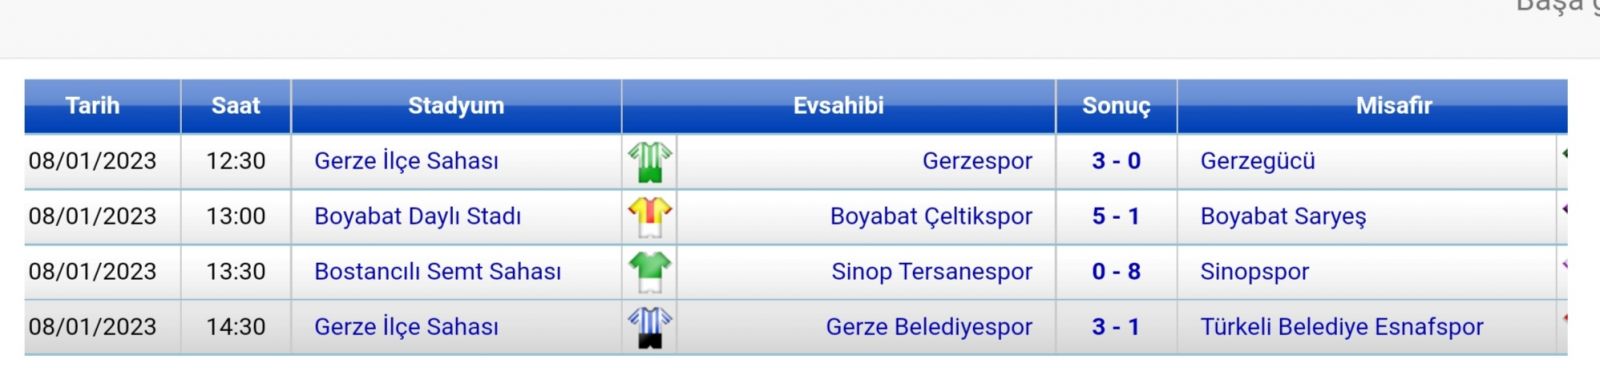Open the Boyabat Çeltikspor team link
This screenshot has width=1600, height=368.
[931, 216]
